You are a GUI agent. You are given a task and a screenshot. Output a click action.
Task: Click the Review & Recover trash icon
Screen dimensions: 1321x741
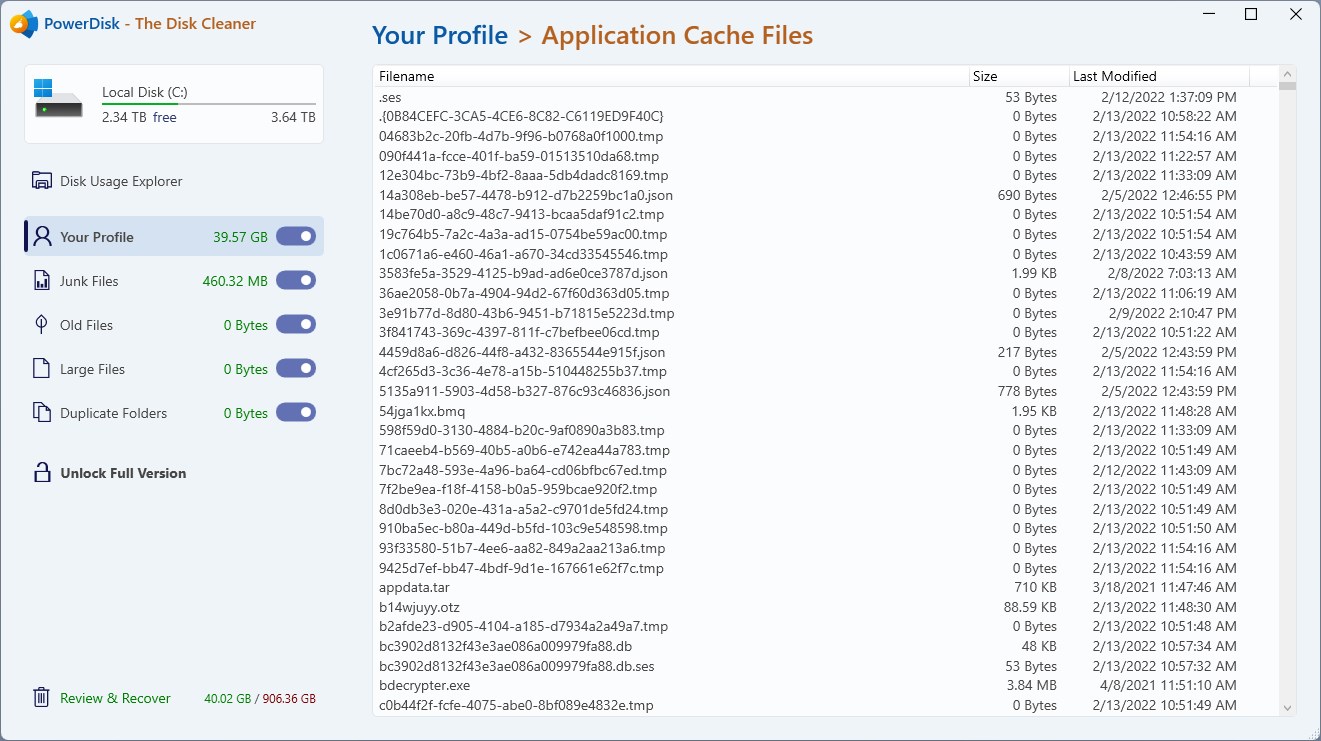coord(42,698)
